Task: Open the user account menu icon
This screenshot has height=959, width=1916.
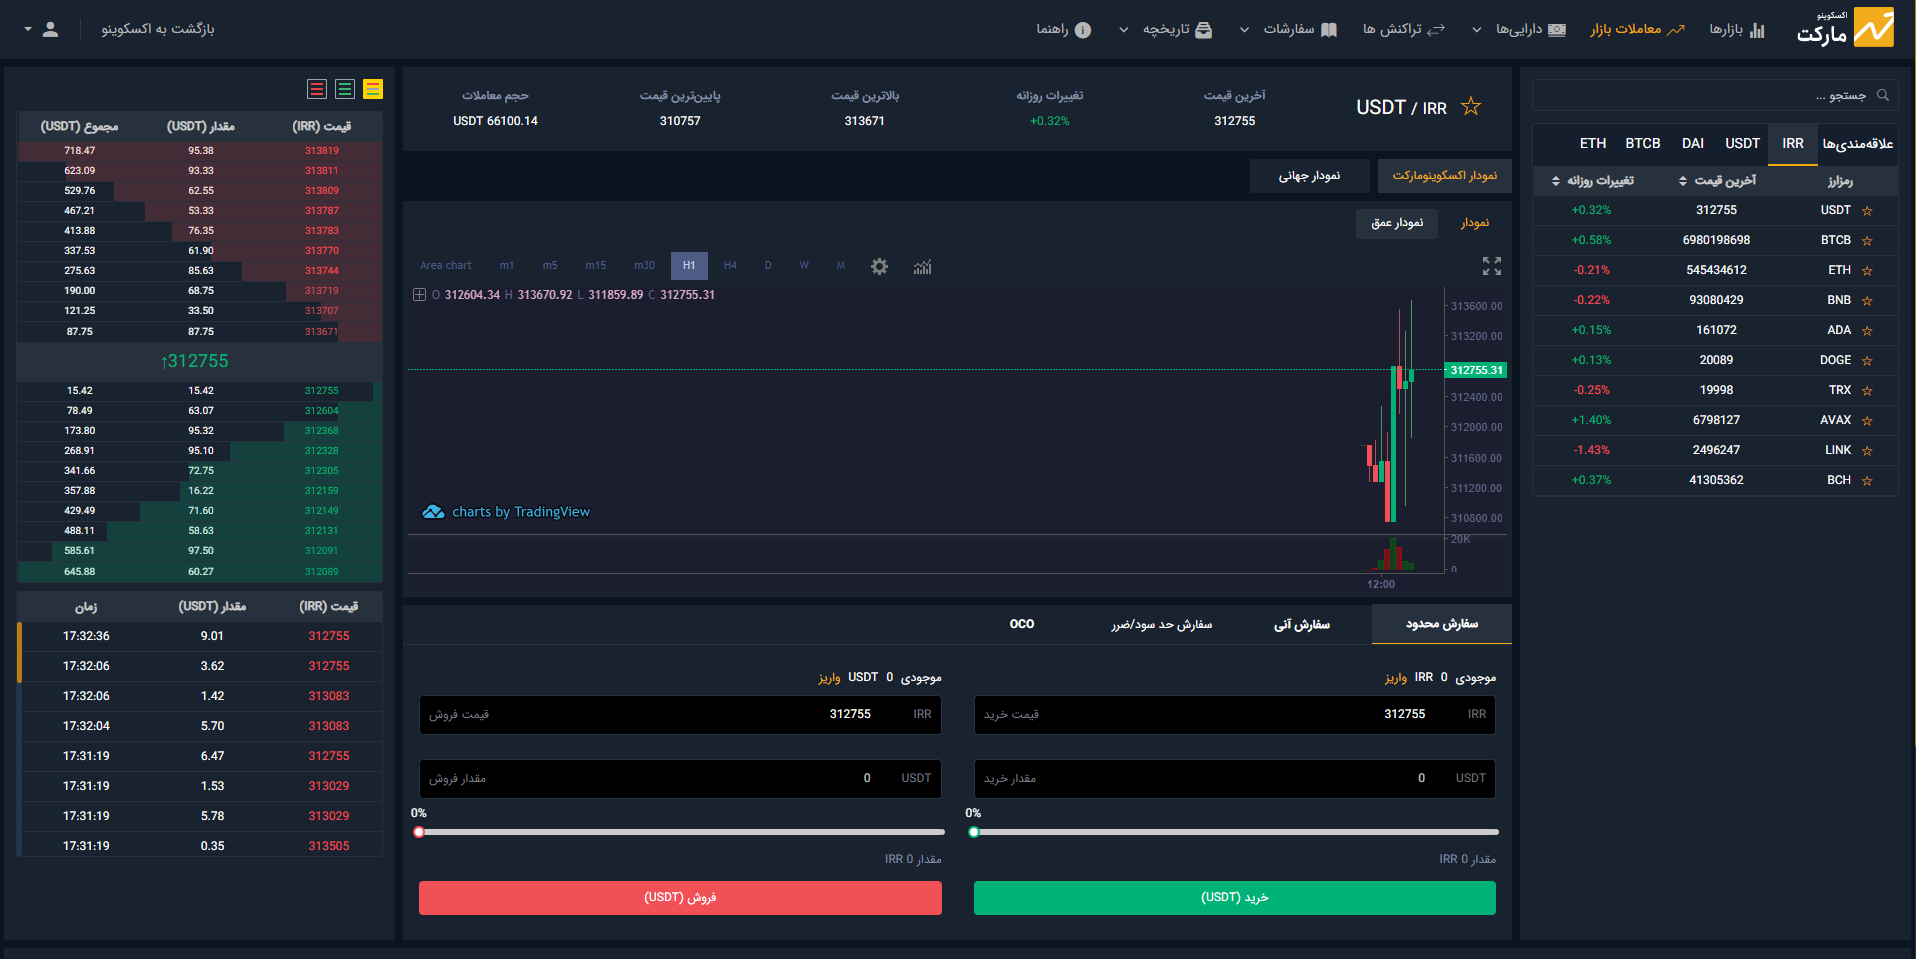Action: click(50, 29)
